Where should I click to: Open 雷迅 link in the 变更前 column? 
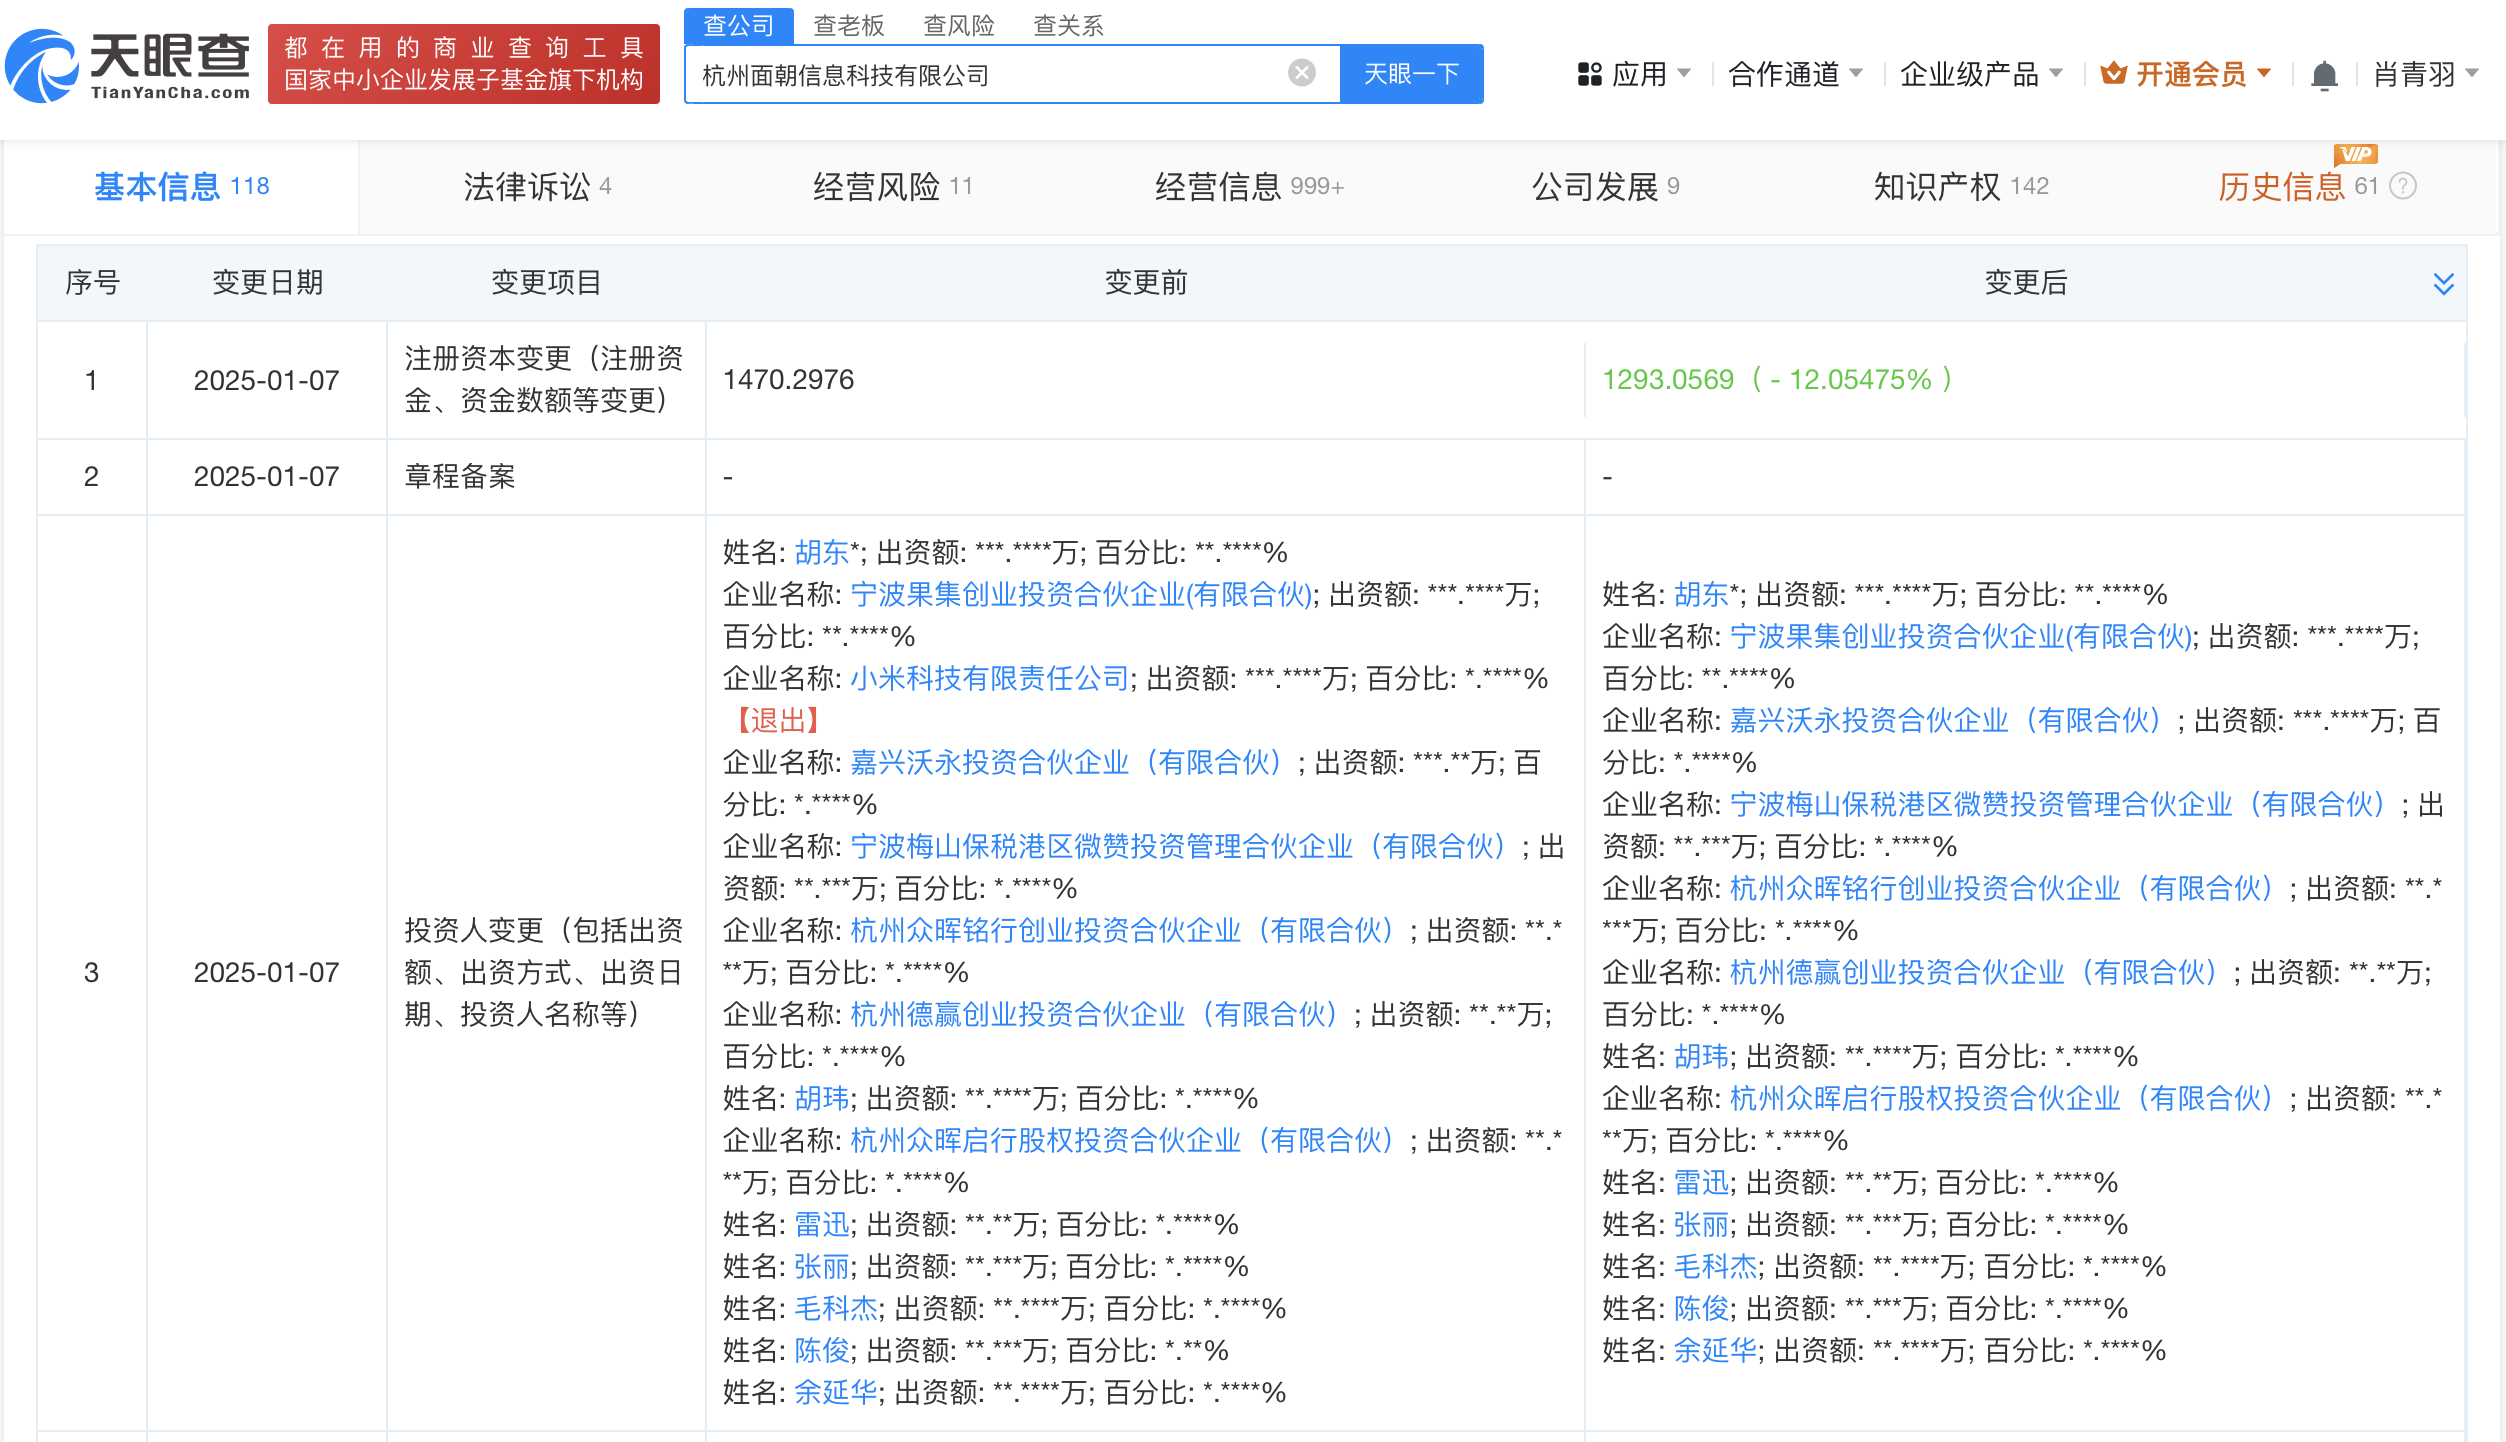[x=821, y=1224]
